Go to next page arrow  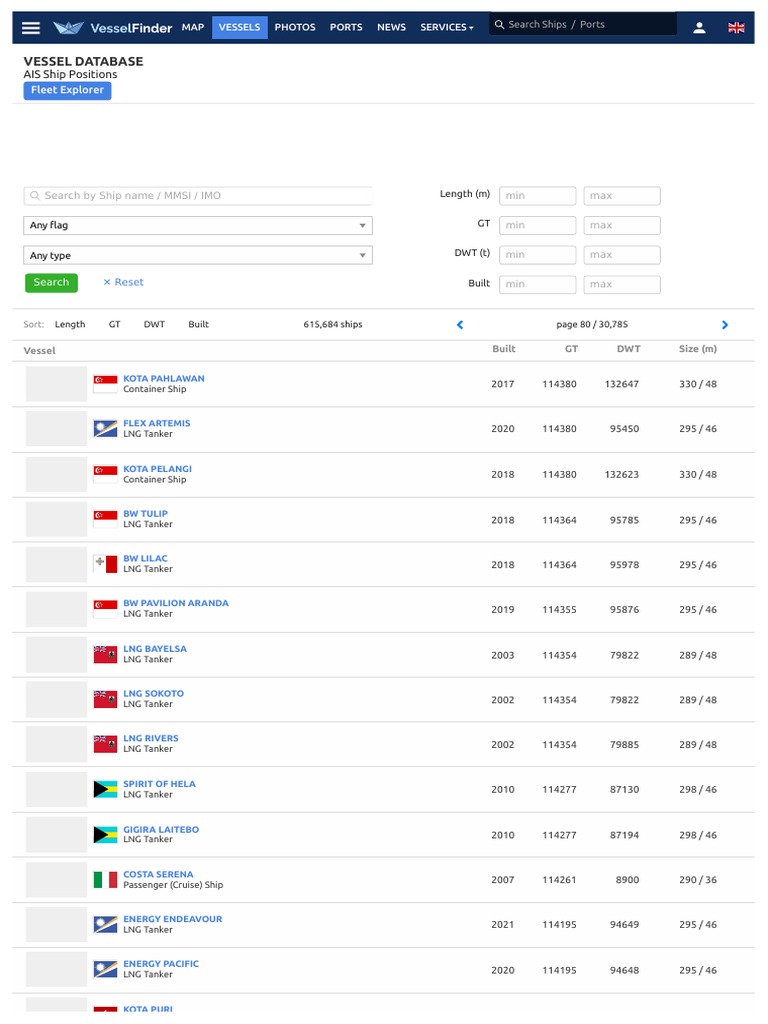(x=724, y=325)
